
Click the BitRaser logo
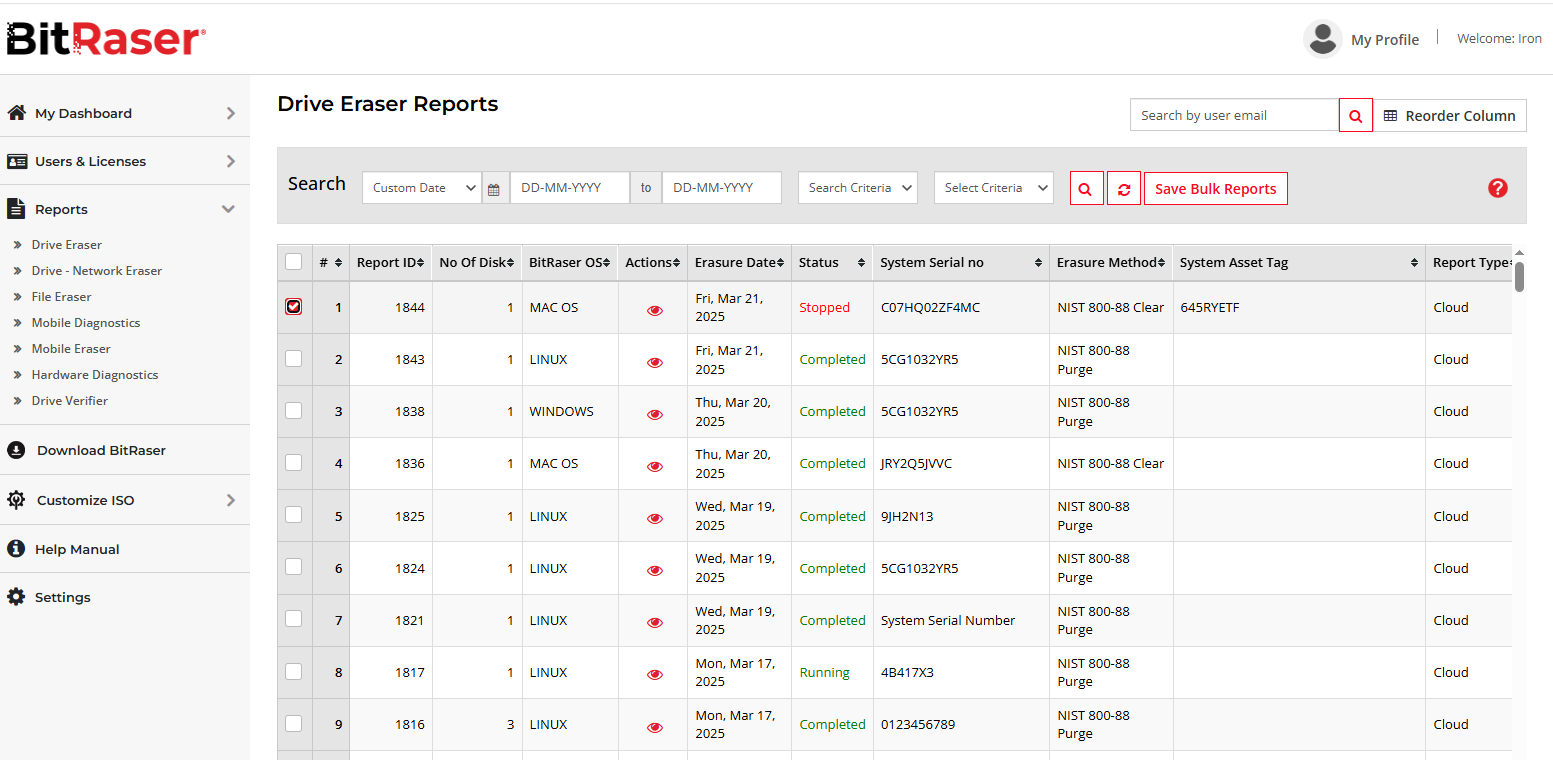[x=106, y=39]
